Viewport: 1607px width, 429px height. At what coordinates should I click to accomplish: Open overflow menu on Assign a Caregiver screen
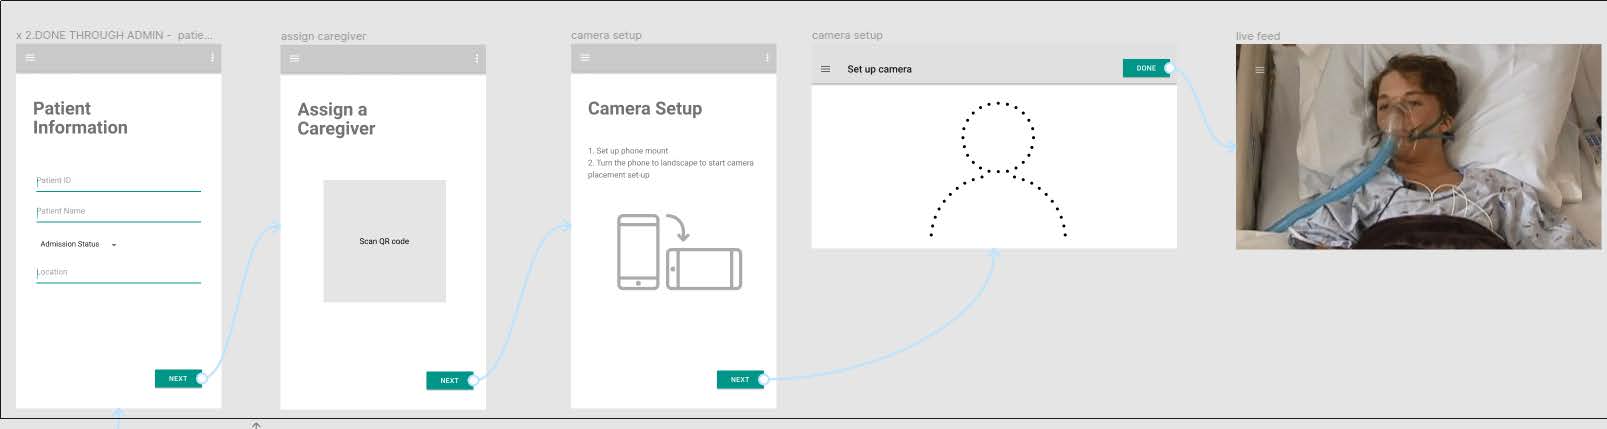click(x=476, y=59)
